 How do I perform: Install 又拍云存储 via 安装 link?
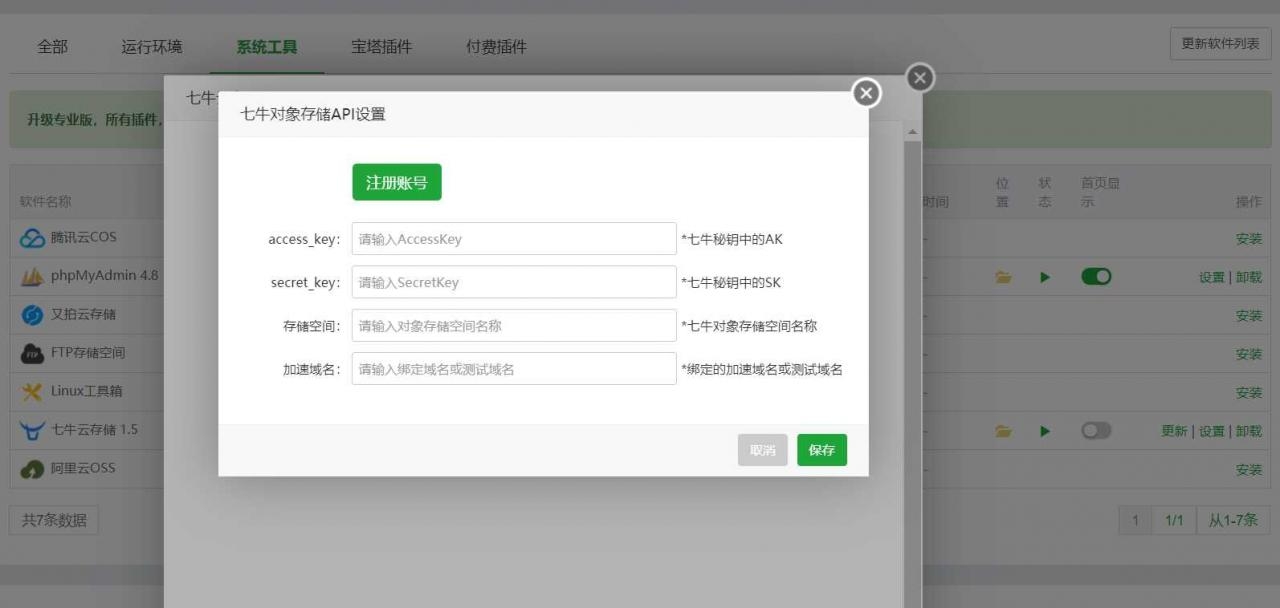(1249, 316)
